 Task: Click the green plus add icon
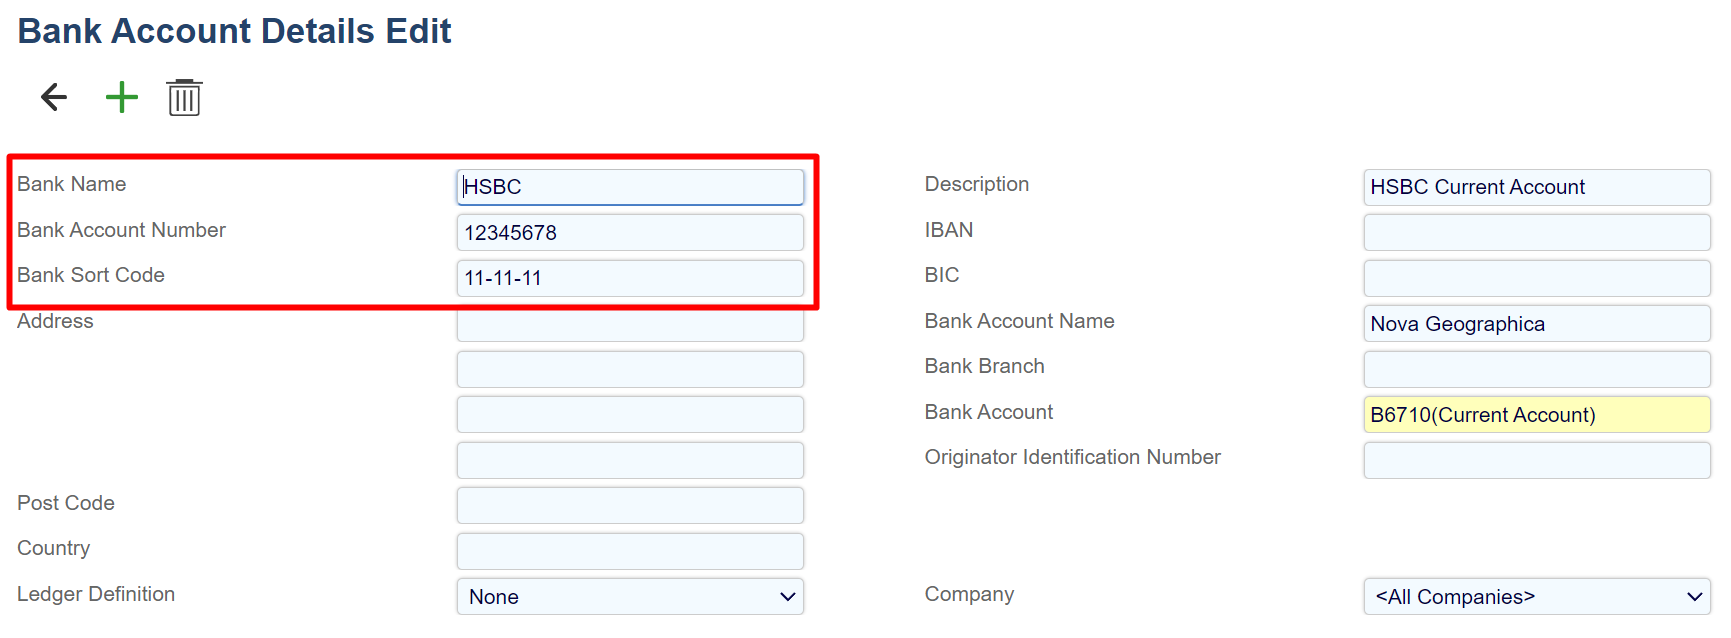click(x=121, y=97)
